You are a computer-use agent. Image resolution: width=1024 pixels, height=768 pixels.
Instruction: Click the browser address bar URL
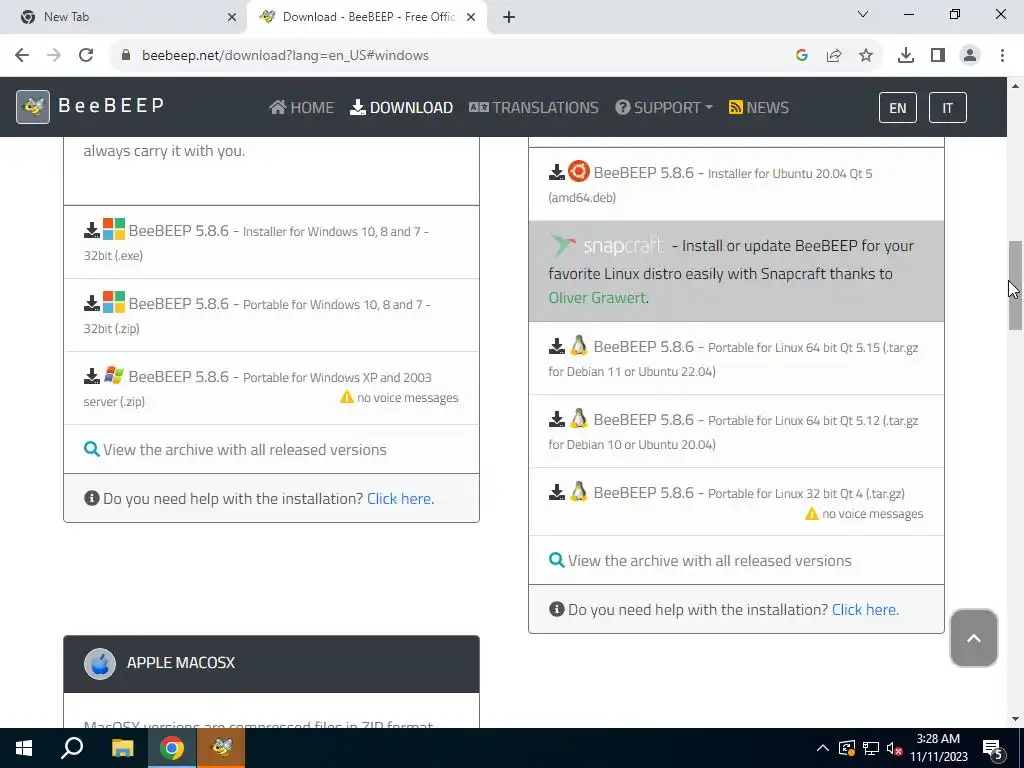(285, 56)
